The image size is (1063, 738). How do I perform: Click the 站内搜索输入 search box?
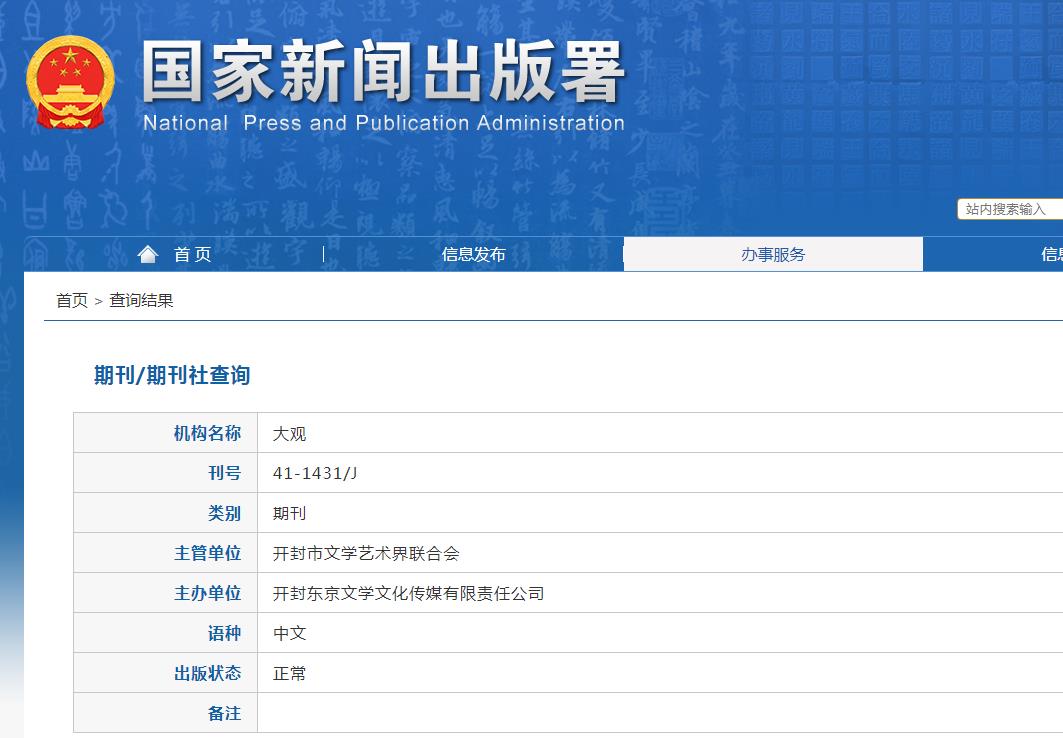[1008, 209]
